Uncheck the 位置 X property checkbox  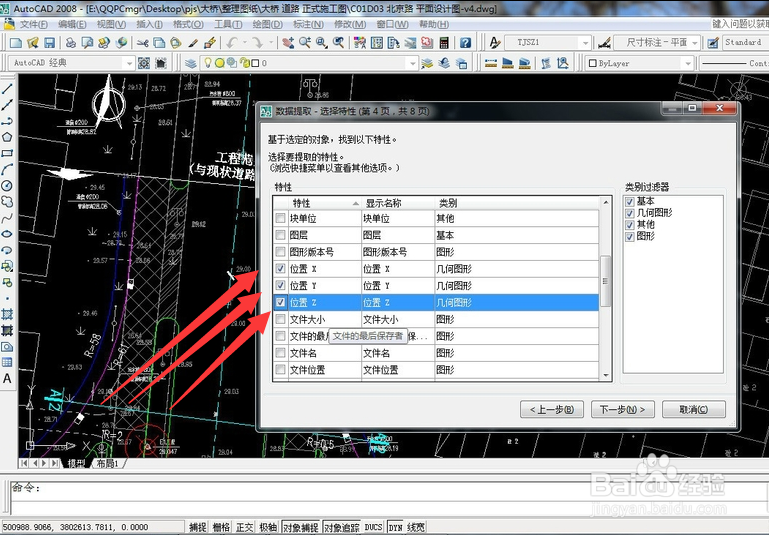pos(280,268)
